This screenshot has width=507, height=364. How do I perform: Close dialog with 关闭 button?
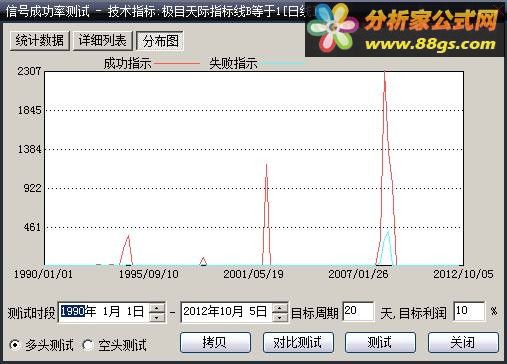[463, 342]
